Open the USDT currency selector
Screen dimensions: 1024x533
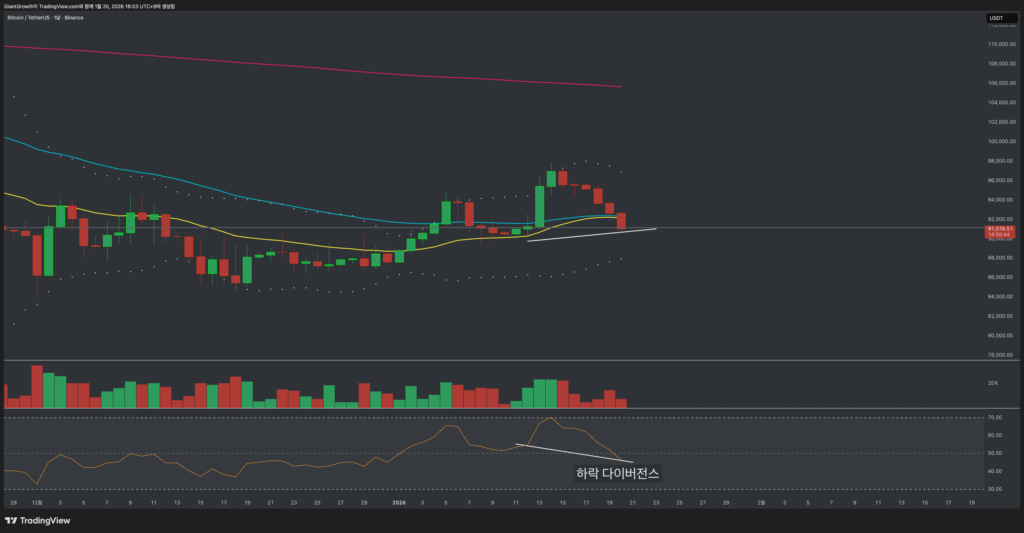996,18
